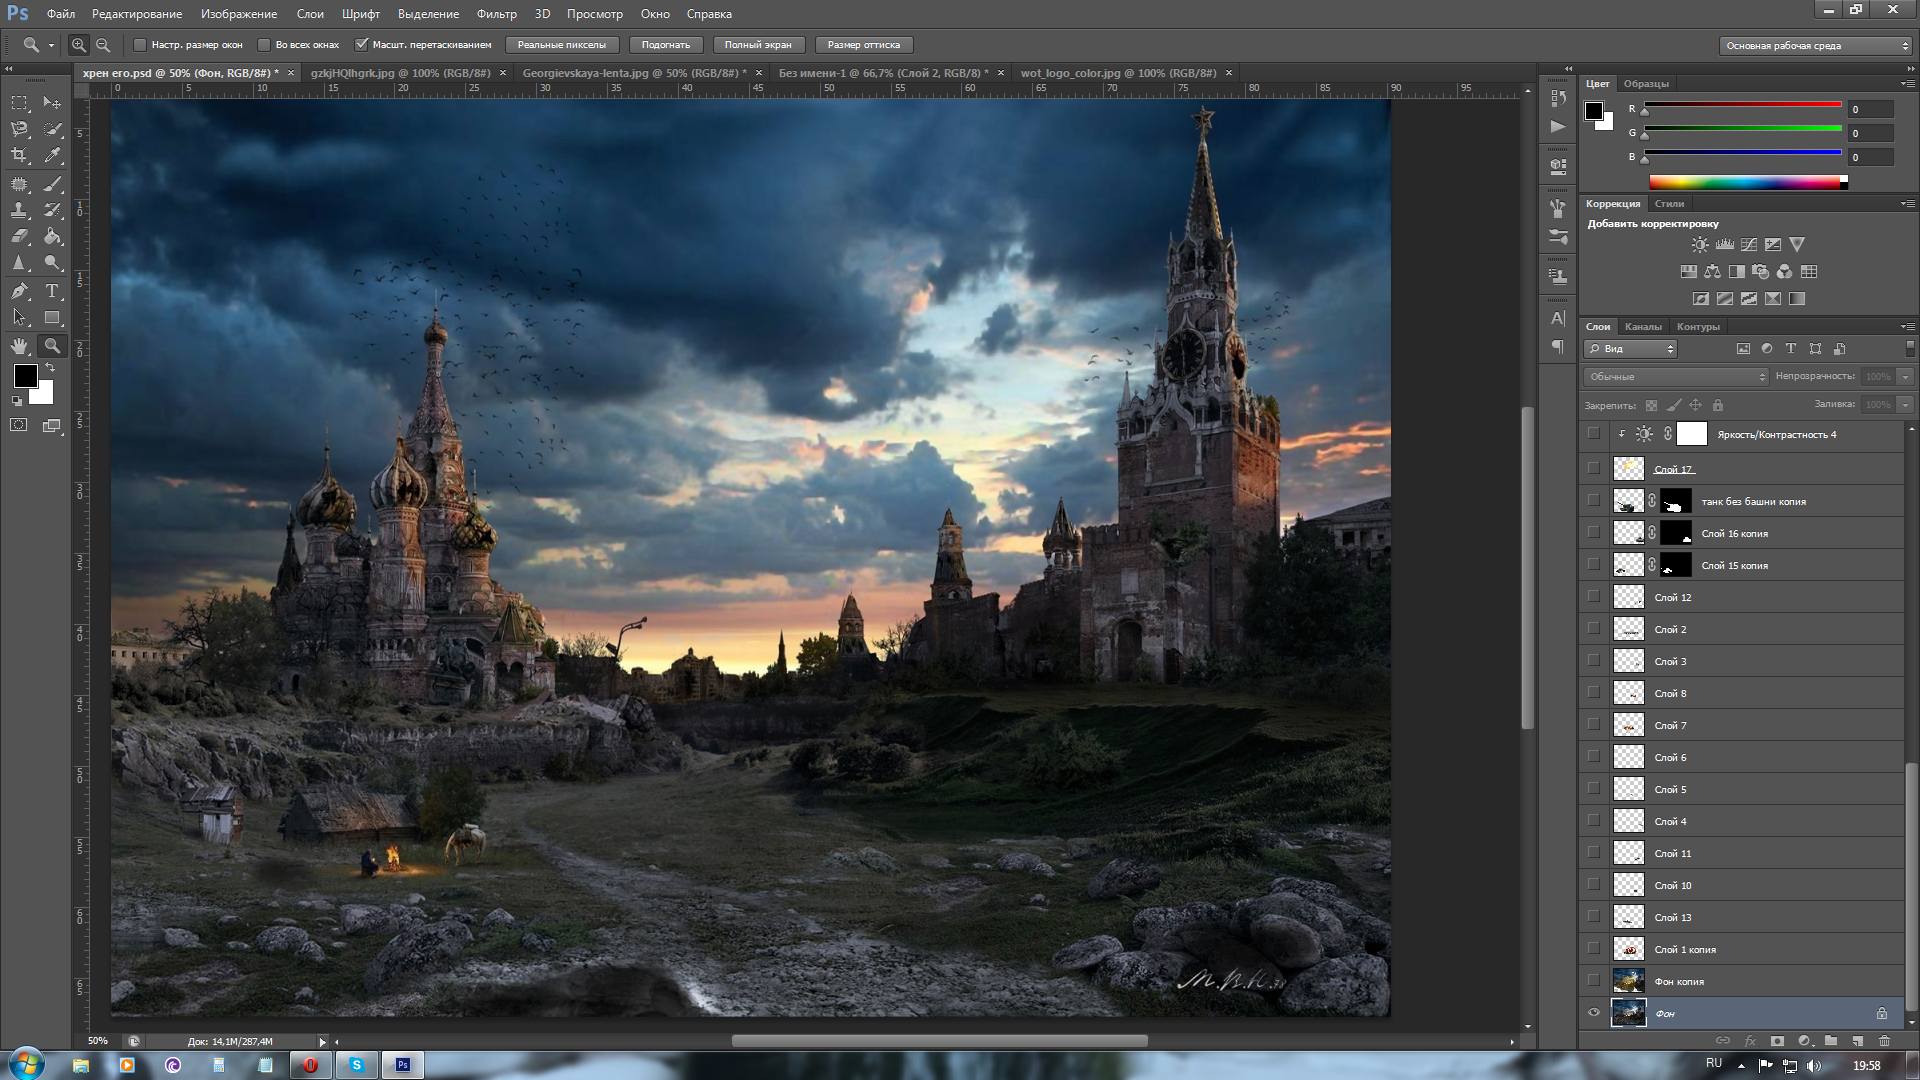Open layer styles fx icon
1920x1080 pixels.
click(x=1750, y=1041)
